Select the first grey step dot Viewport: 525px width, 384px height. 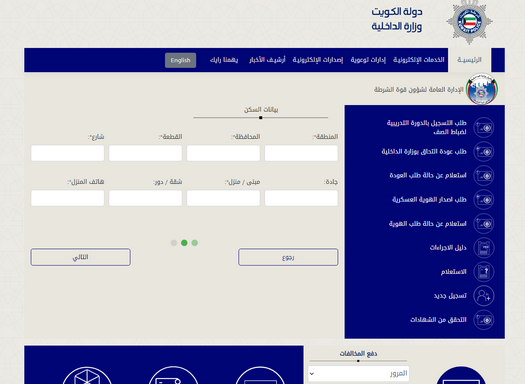(x=174, y=243)
